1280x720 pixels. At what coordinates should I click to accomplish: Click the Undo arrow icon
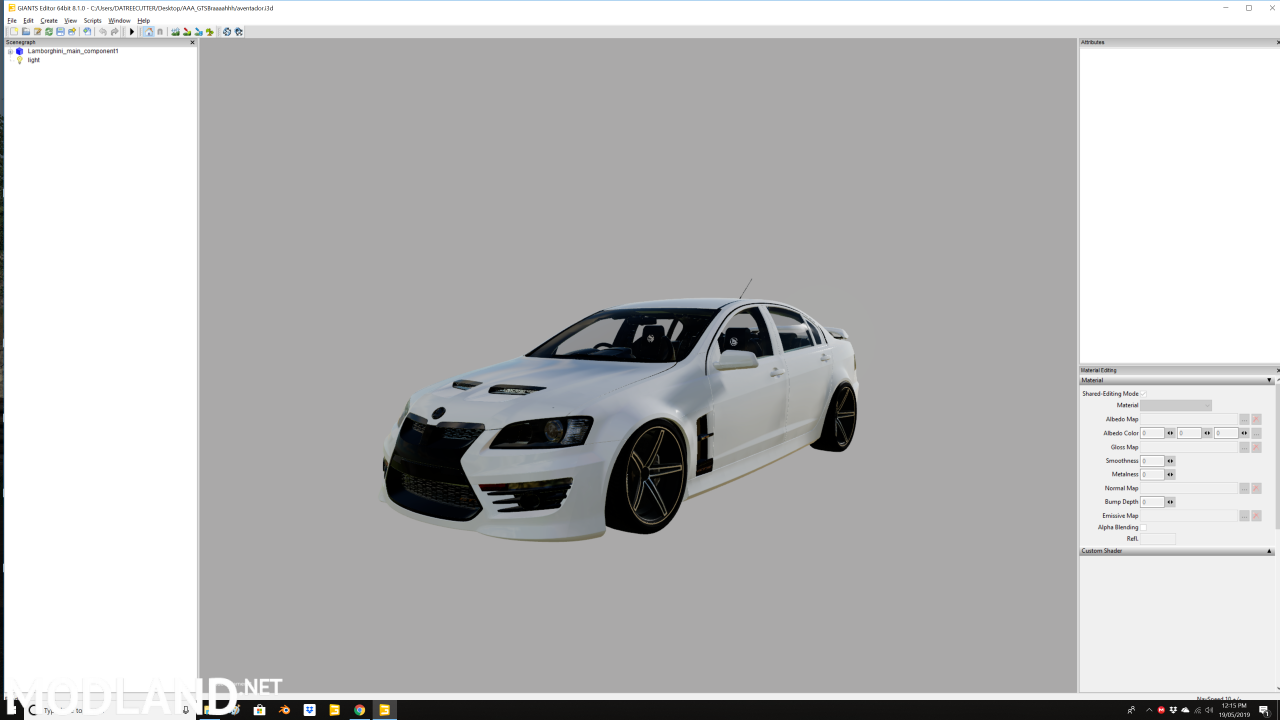[102, 32]
